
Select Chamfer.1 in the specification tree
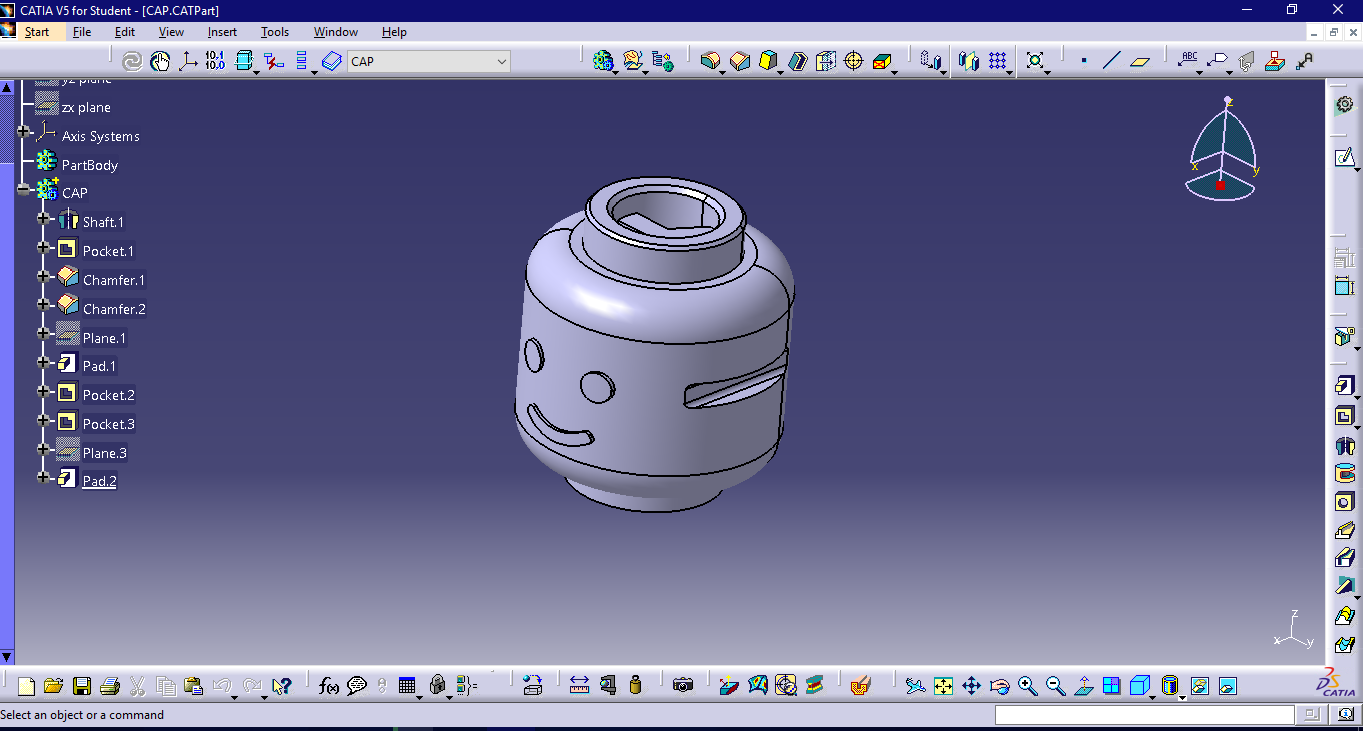[114, 280]
